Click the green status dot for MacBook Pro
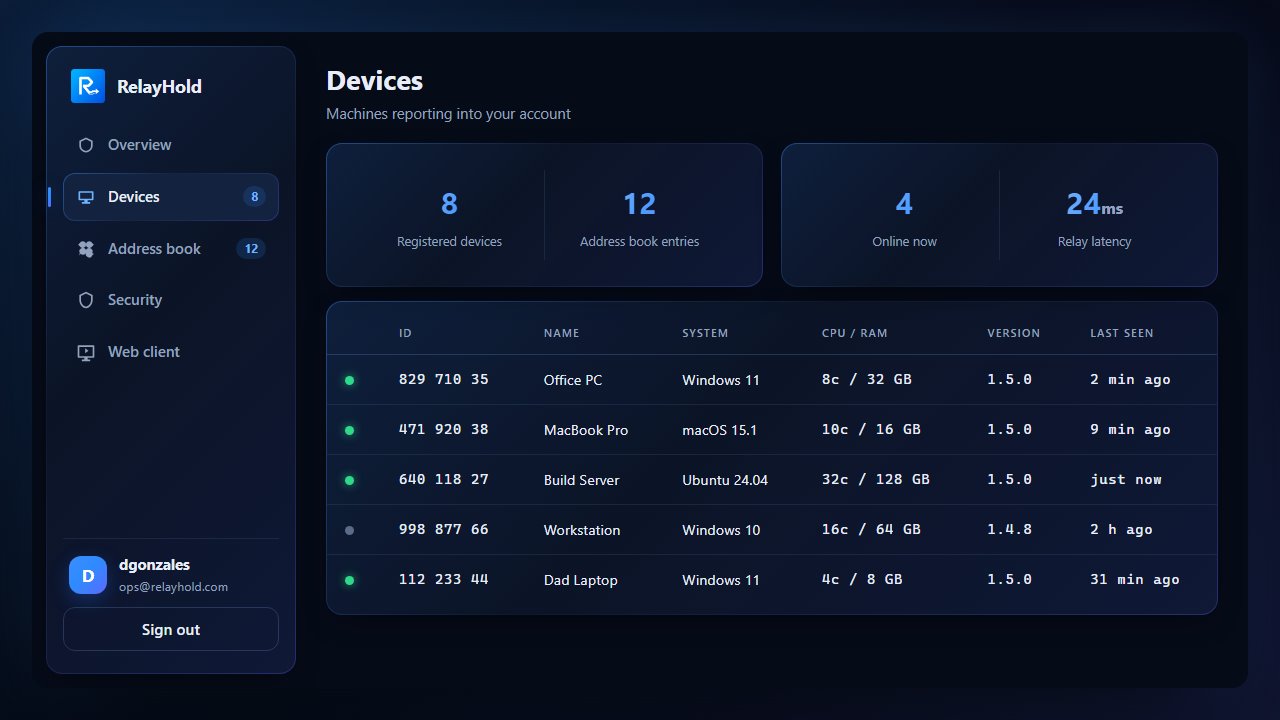The image size is (1280, 720). (349, 430)
